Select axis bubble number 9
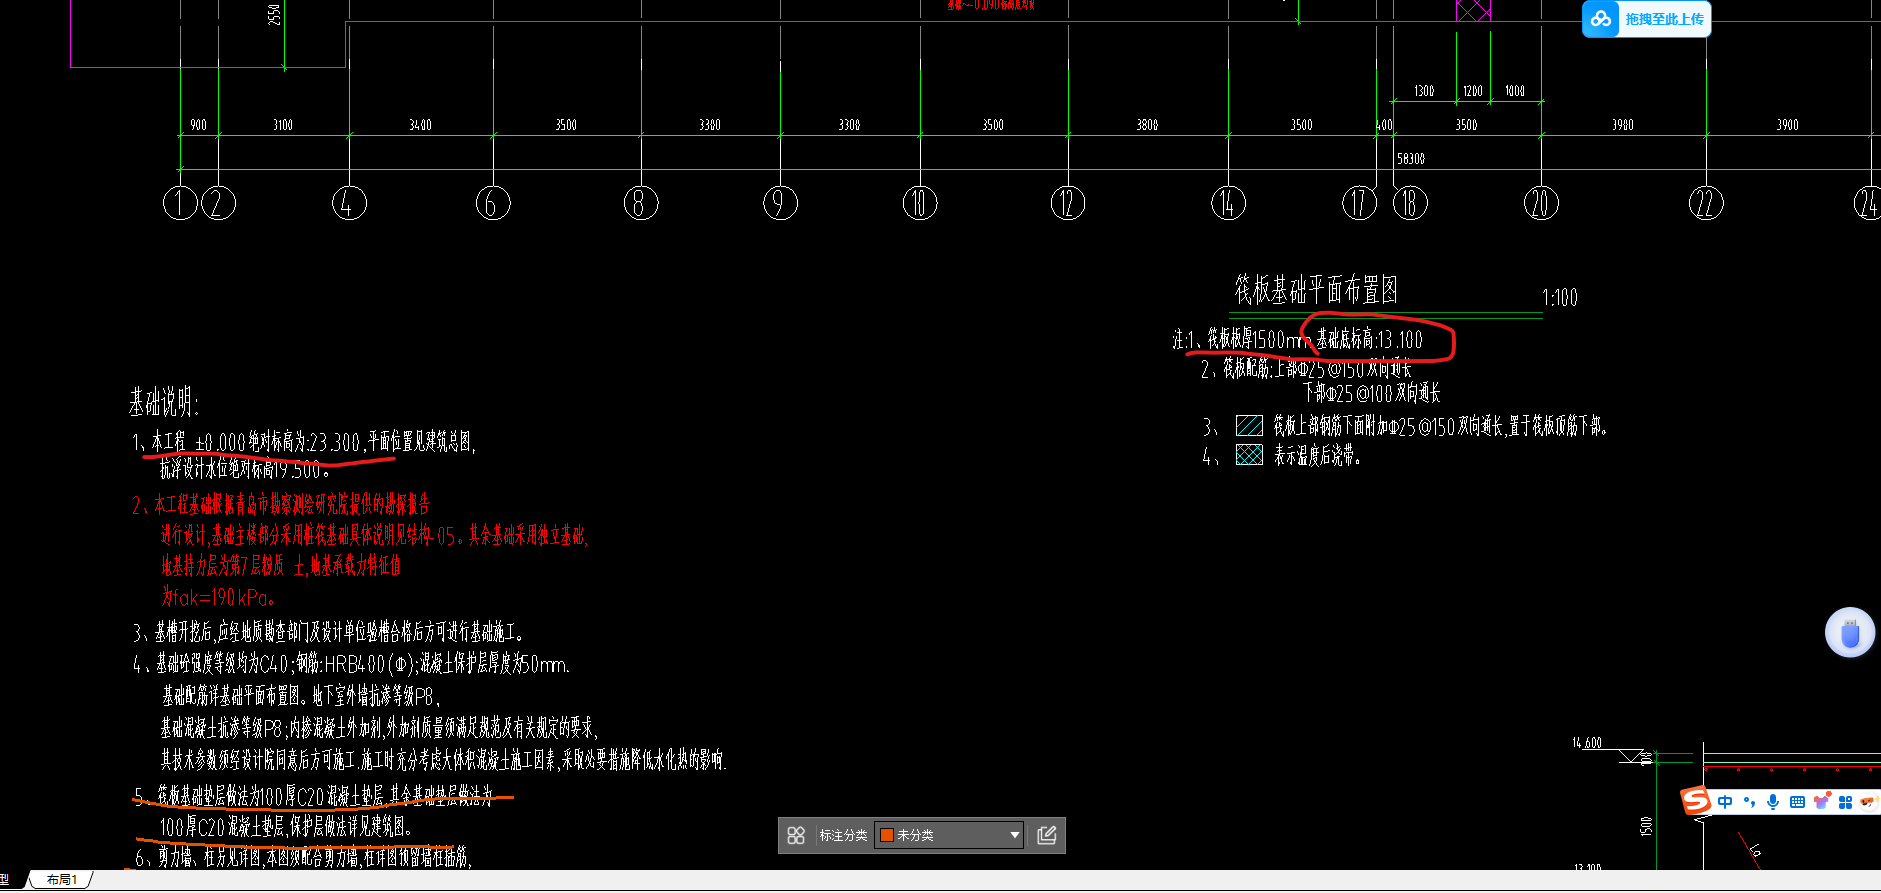The image size is (1881, 893). 780,203
